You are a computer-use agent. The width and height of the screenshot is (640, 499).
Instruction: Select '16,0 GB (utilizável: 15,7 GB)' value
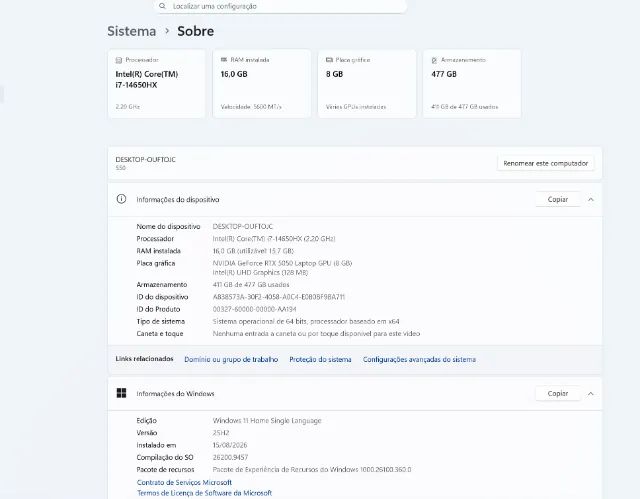pos(253,251)
